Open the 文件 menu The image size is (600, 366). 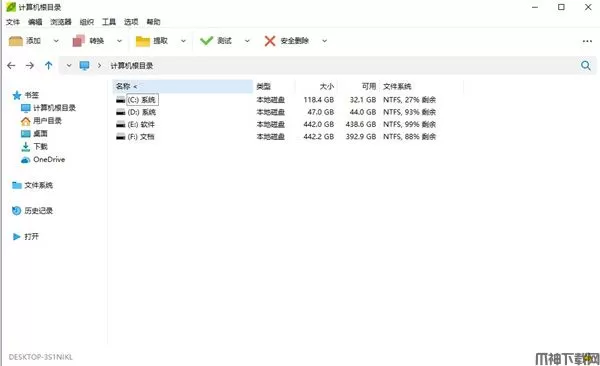[13, 22]
